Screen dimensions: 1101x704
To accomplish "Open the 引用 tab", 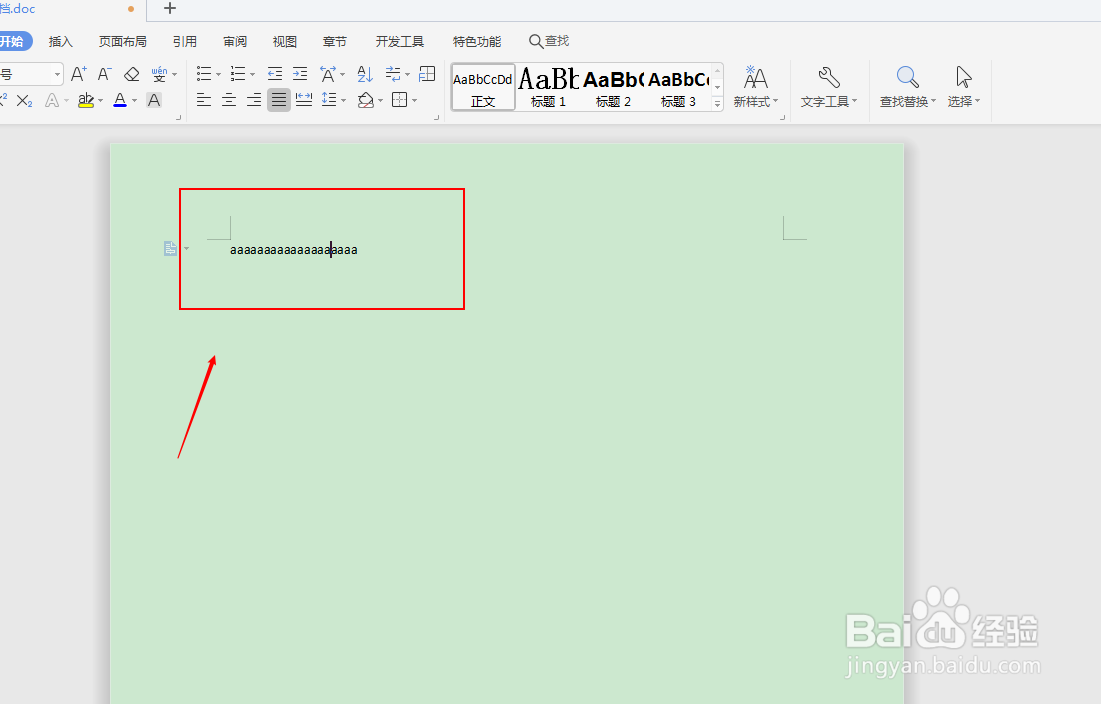I will tap(185, 41).
